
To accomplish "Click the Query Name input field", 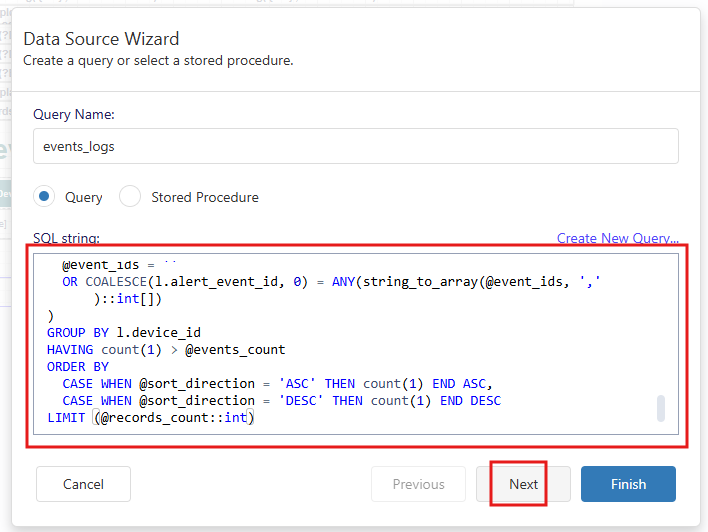I will pyautogui.click(x=355, y=146).
